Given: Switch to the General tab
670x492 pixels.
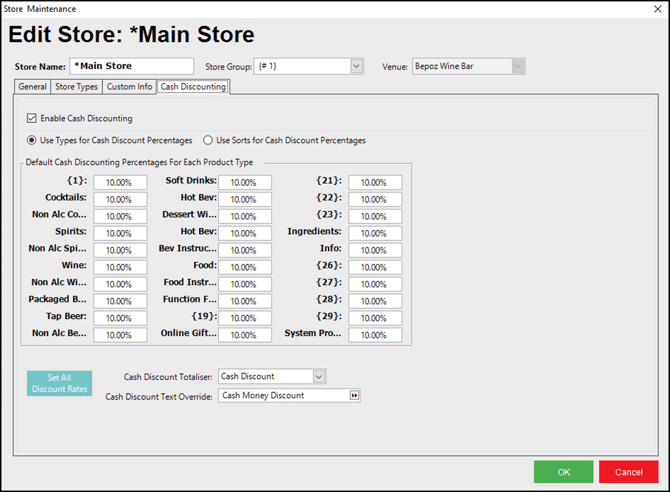Looking at the screenshot, I should click(32, 87).
